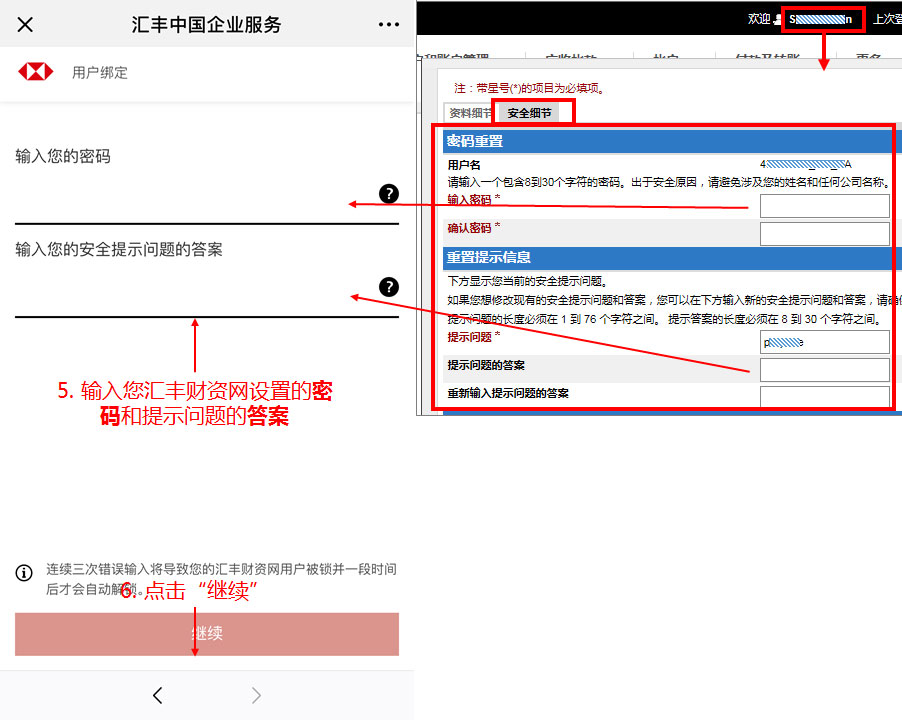The width and height of the screenshot is (902, 720).
Task: Click help icon beside password field
Action: click(389, 194)
